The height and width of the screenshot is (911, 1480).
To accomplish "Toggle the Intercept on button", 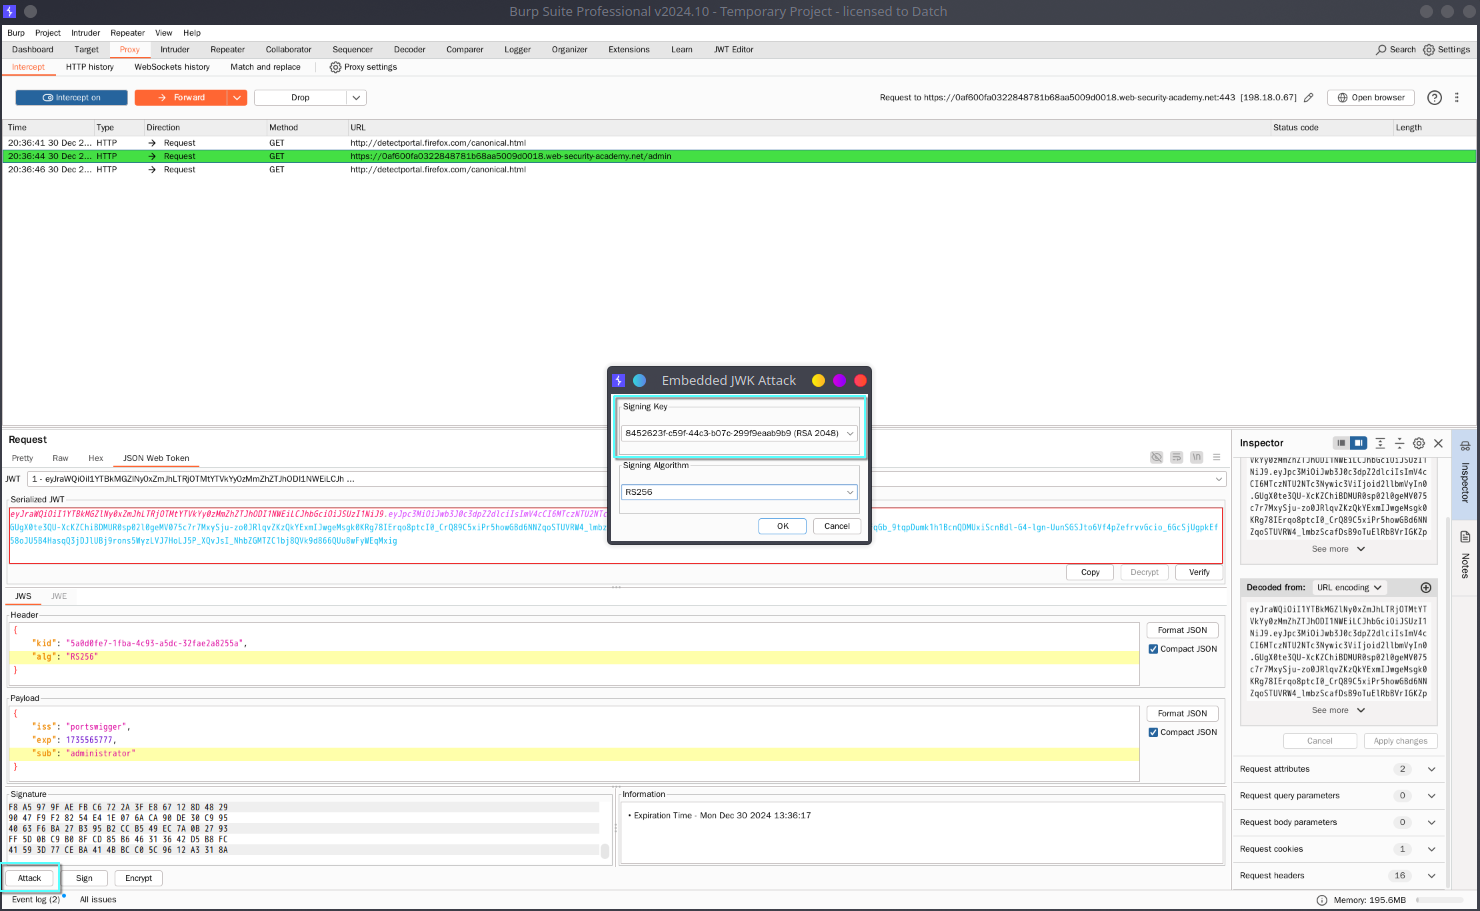I will [71, 98].
